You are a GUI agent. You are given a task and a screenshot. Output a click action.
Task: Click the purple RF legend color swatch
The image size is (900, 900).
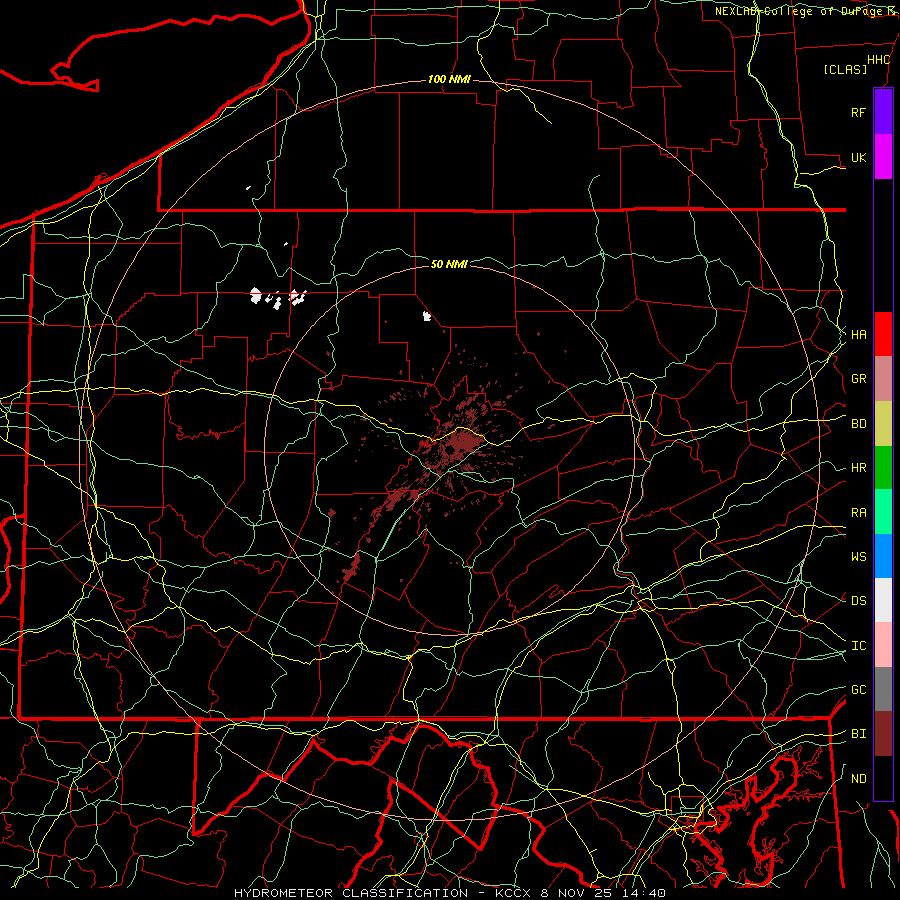pos(883,112)
